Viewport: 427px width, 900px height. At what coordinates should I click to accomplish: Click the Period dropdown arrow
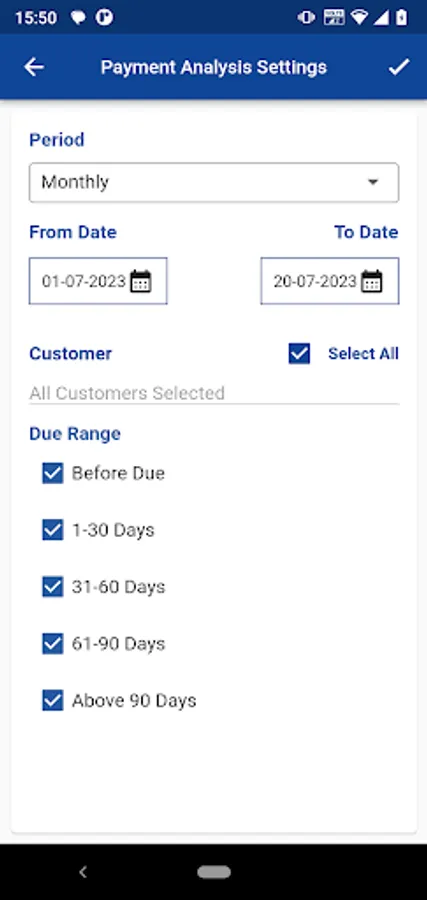coord(373,183)
